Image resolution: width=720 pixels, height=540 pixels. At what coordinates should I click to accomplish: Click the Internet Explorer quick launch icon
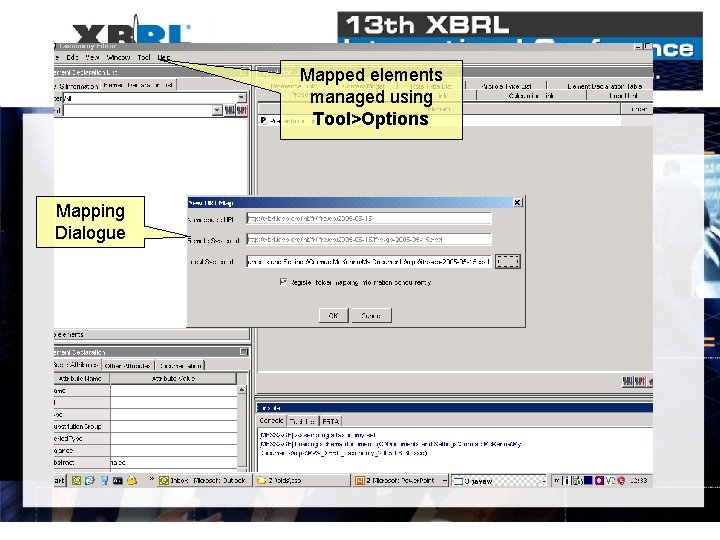pyautogui.click(x=90, y=480)
